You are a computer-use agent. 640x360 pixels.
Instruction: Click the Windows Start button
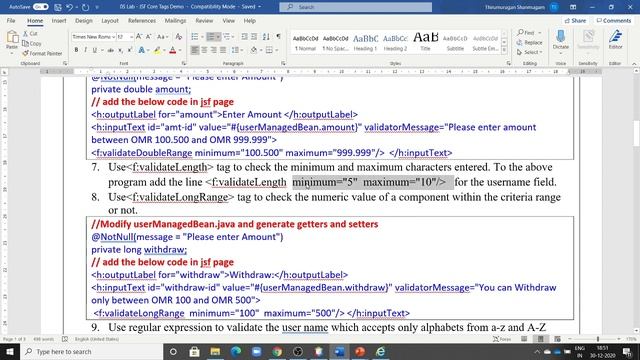pyautogui.click(x=10, y=351)
